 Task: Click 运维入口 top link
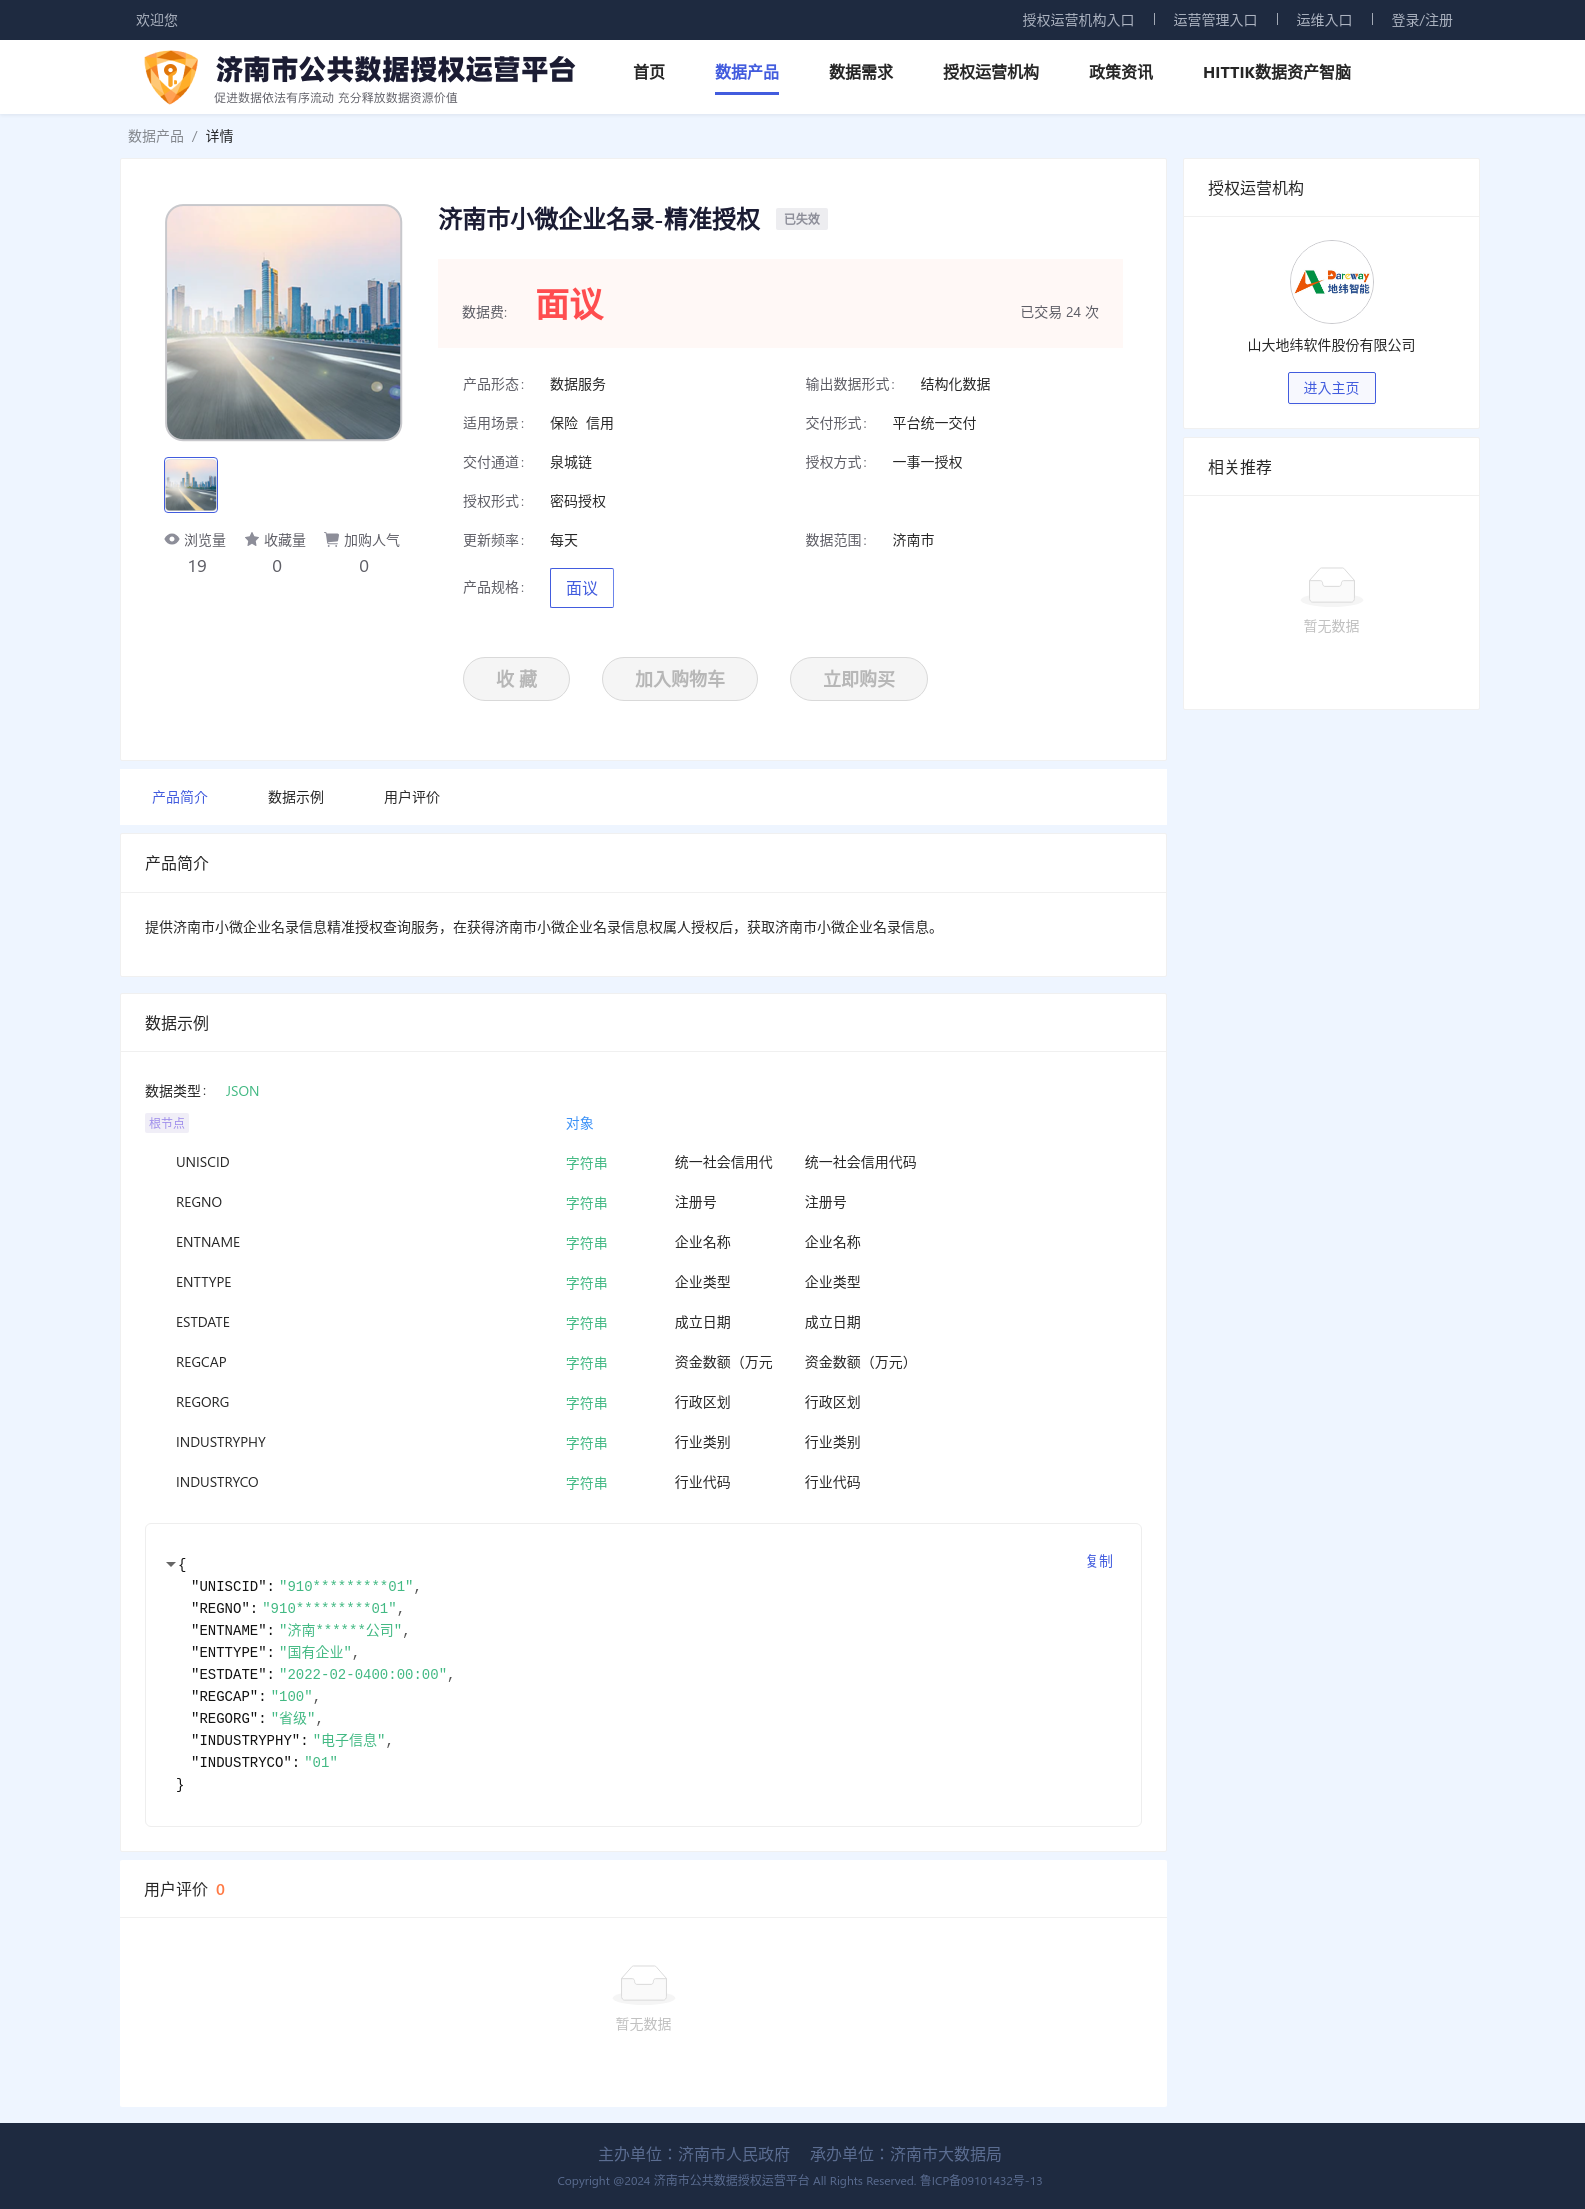click(1324, 20)
